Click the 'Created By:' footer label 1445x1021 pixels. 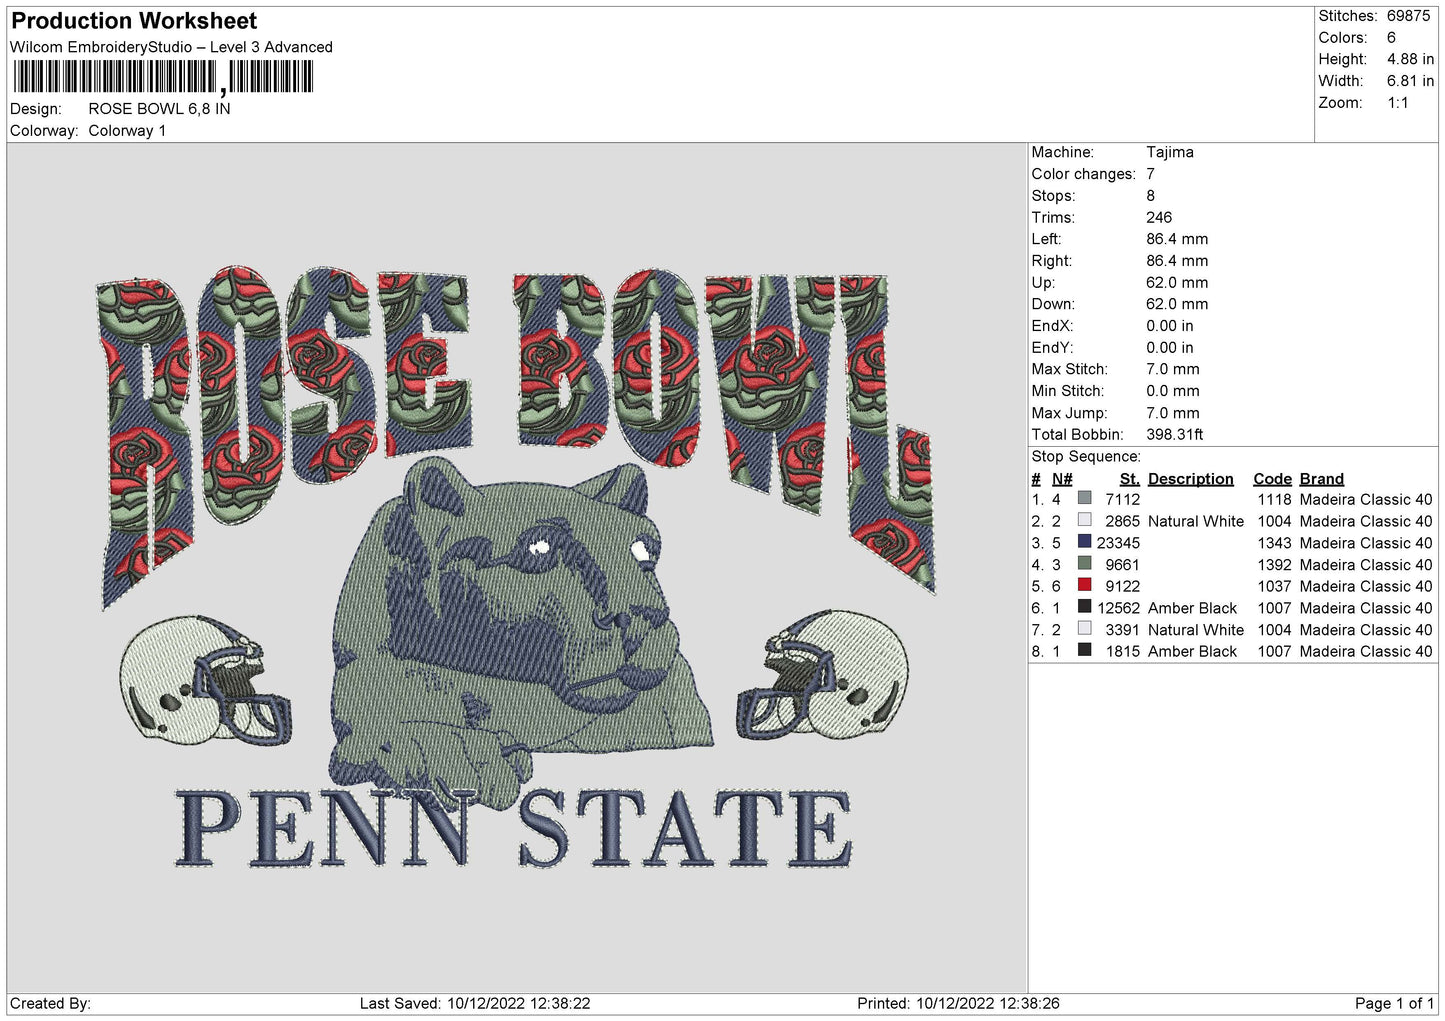click(50, 1003)
